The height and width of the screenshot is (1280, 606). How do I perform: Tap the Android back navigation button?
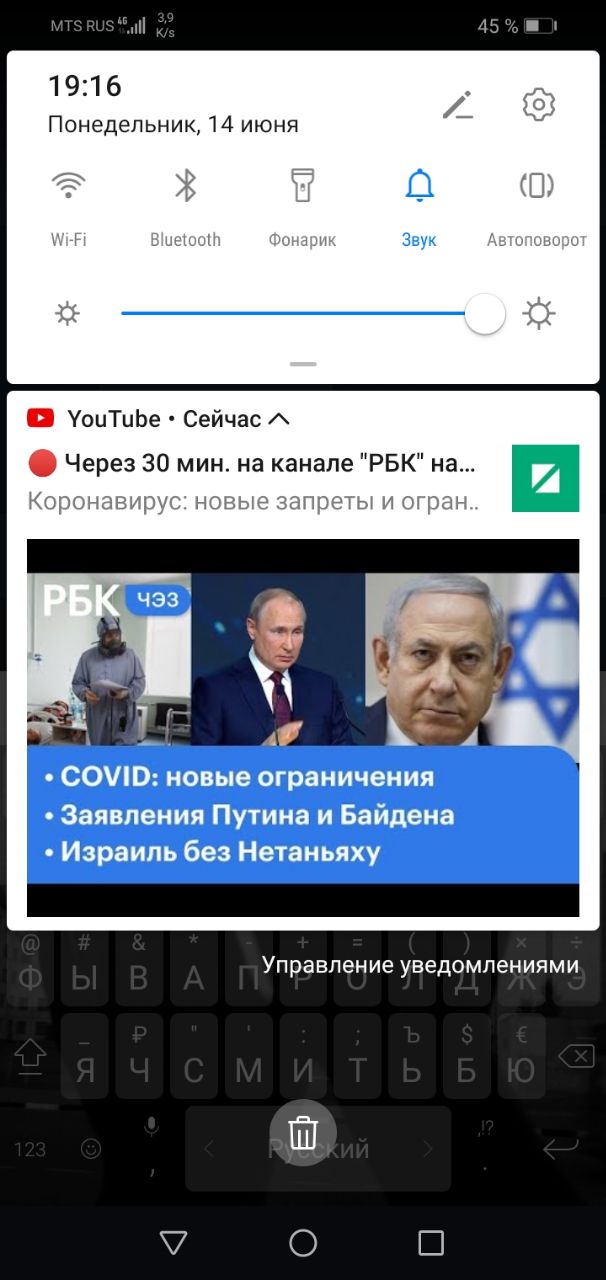(x=174, y=1242)
